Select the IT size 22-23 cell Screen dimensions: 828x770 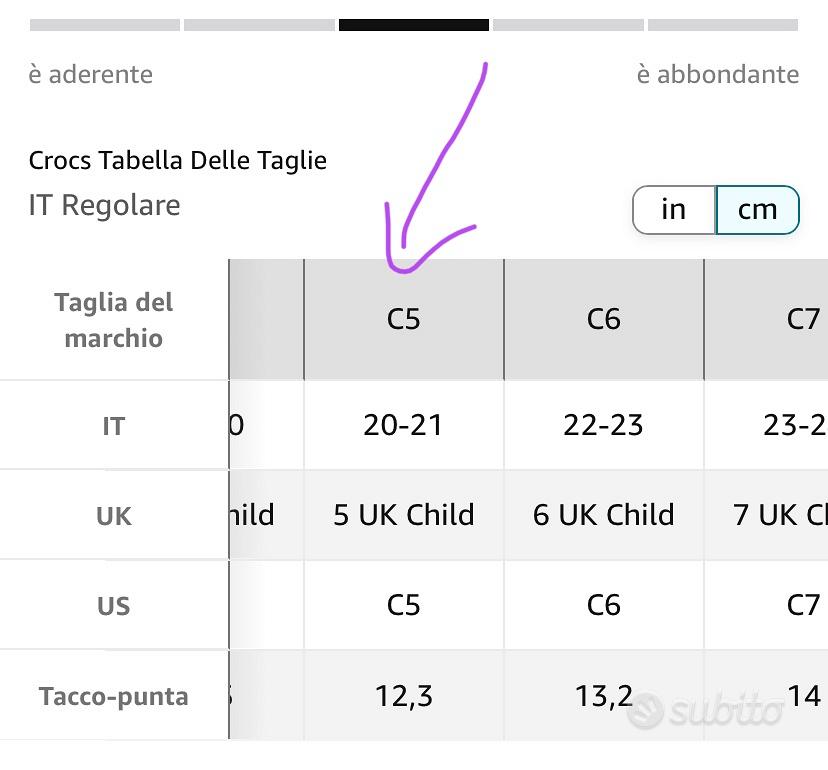(604, 425)
